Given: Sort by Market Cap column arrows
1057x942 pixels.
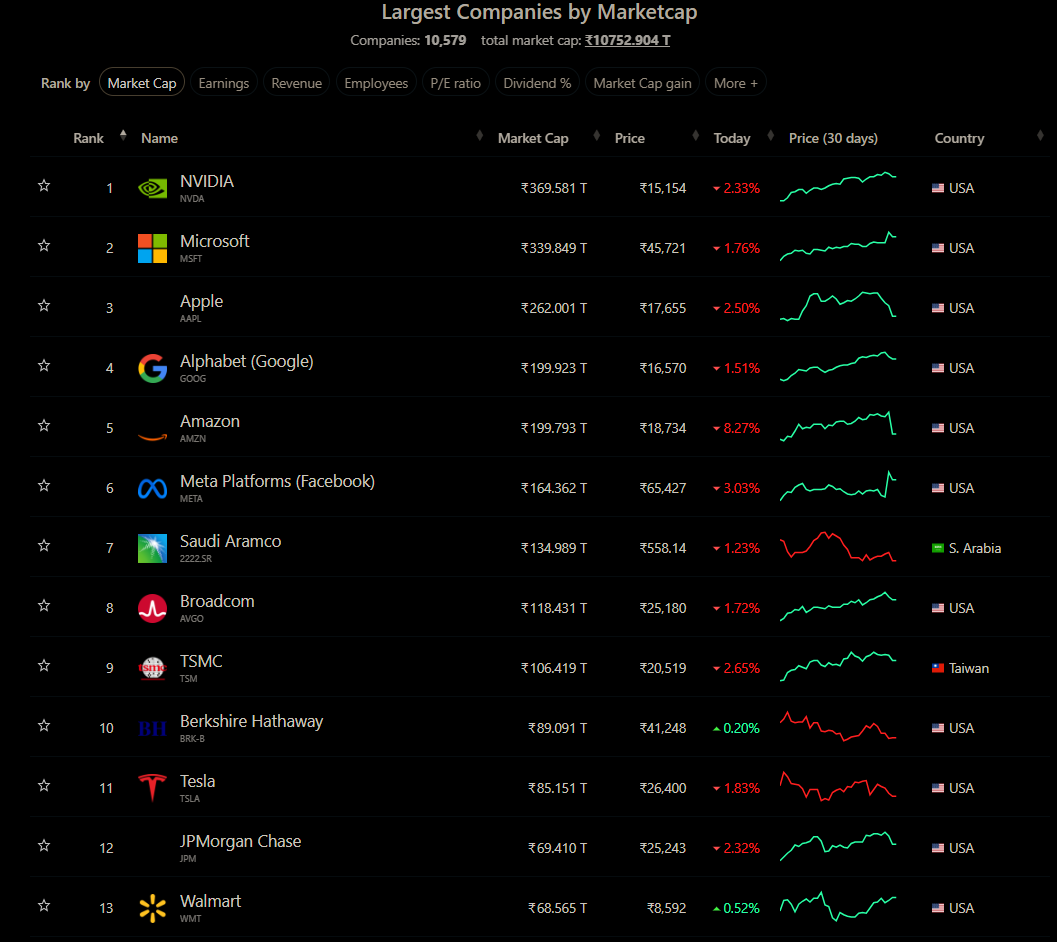Looking at the screenshot, I should point(597,136).
